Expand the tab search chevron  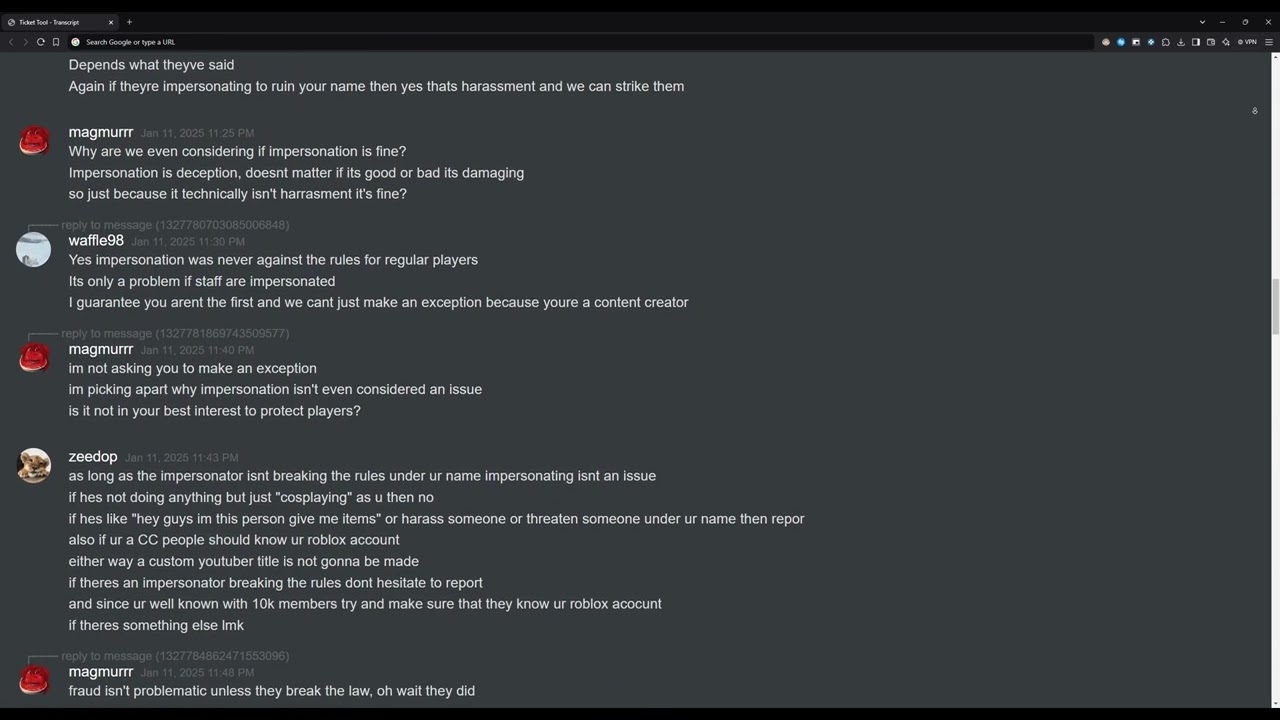pyautogui.click(x=1202, y=22)
